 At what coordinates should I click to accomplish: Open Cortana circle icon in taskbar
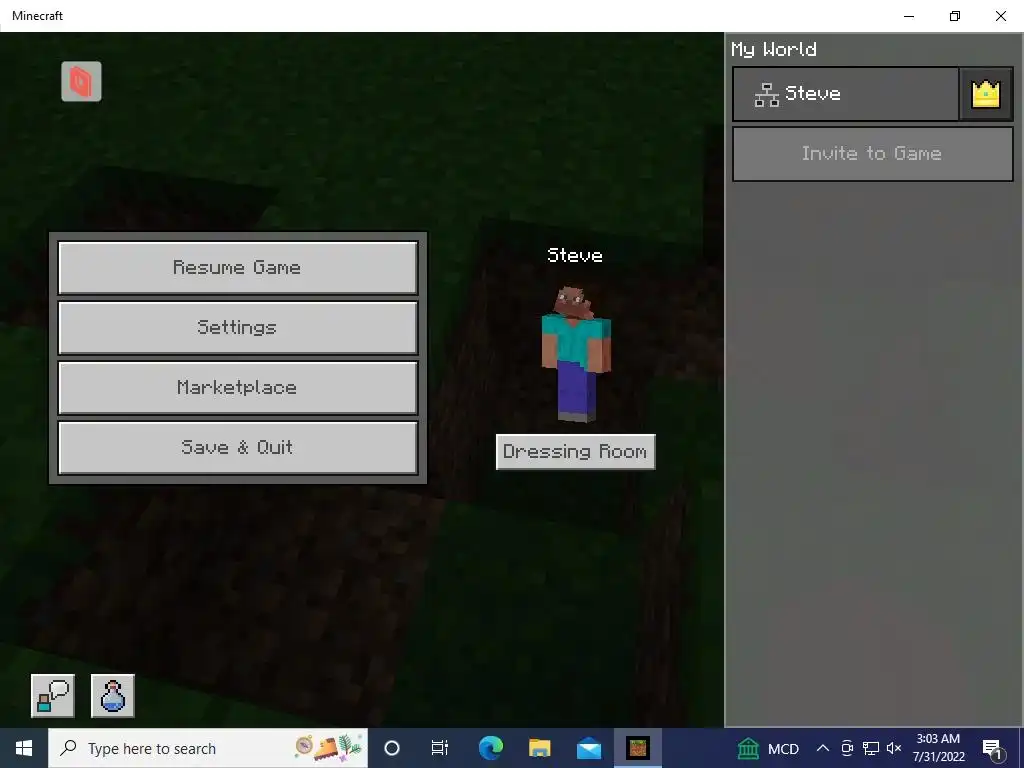point(392,748)
